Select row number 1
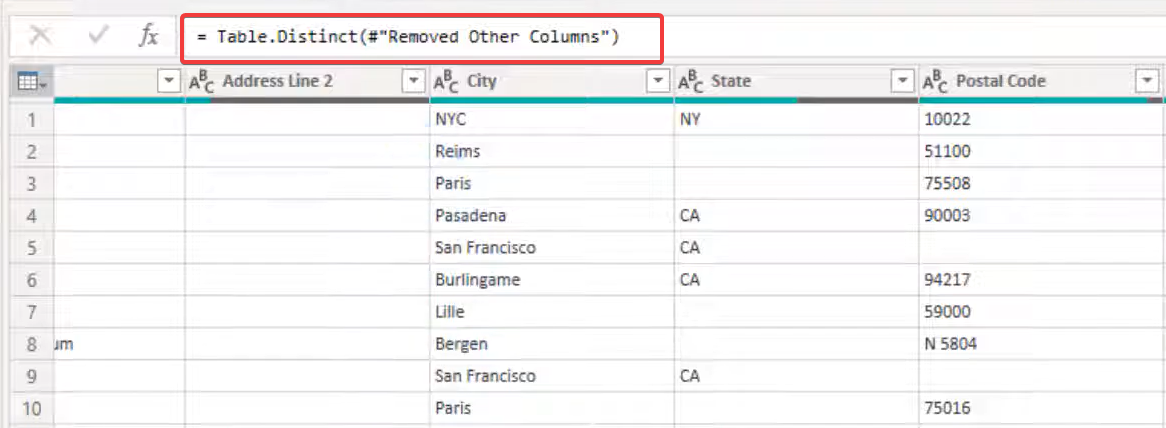 pos(31,120)
